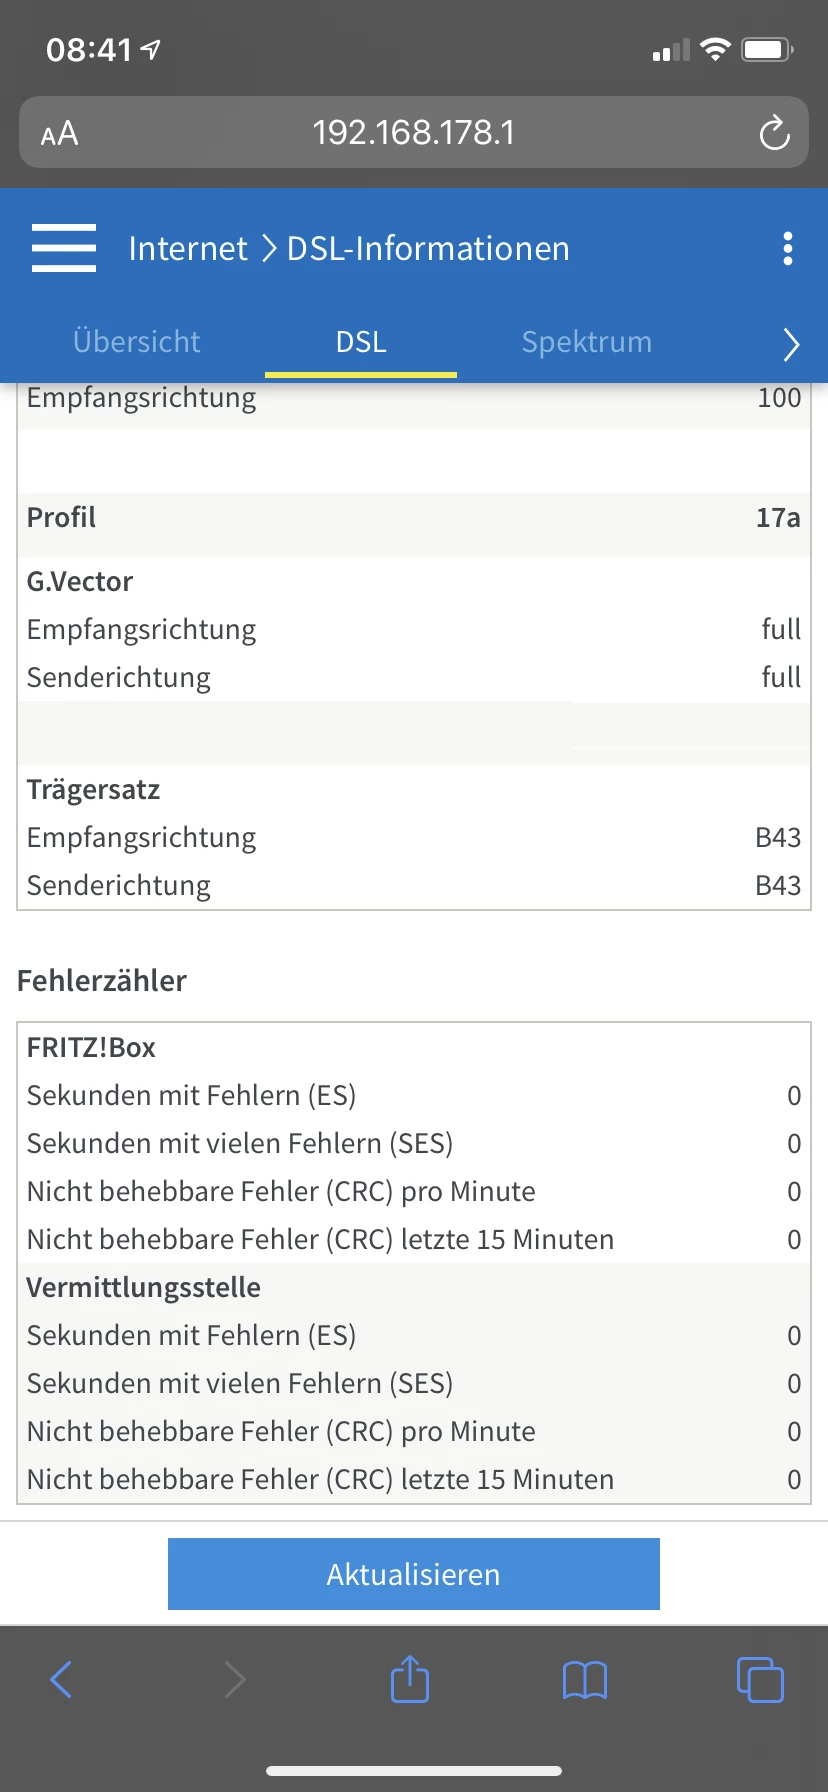Tap the 192.168.178.1 address field
This screenshot has width=828, height=1792.
[413, 132]
